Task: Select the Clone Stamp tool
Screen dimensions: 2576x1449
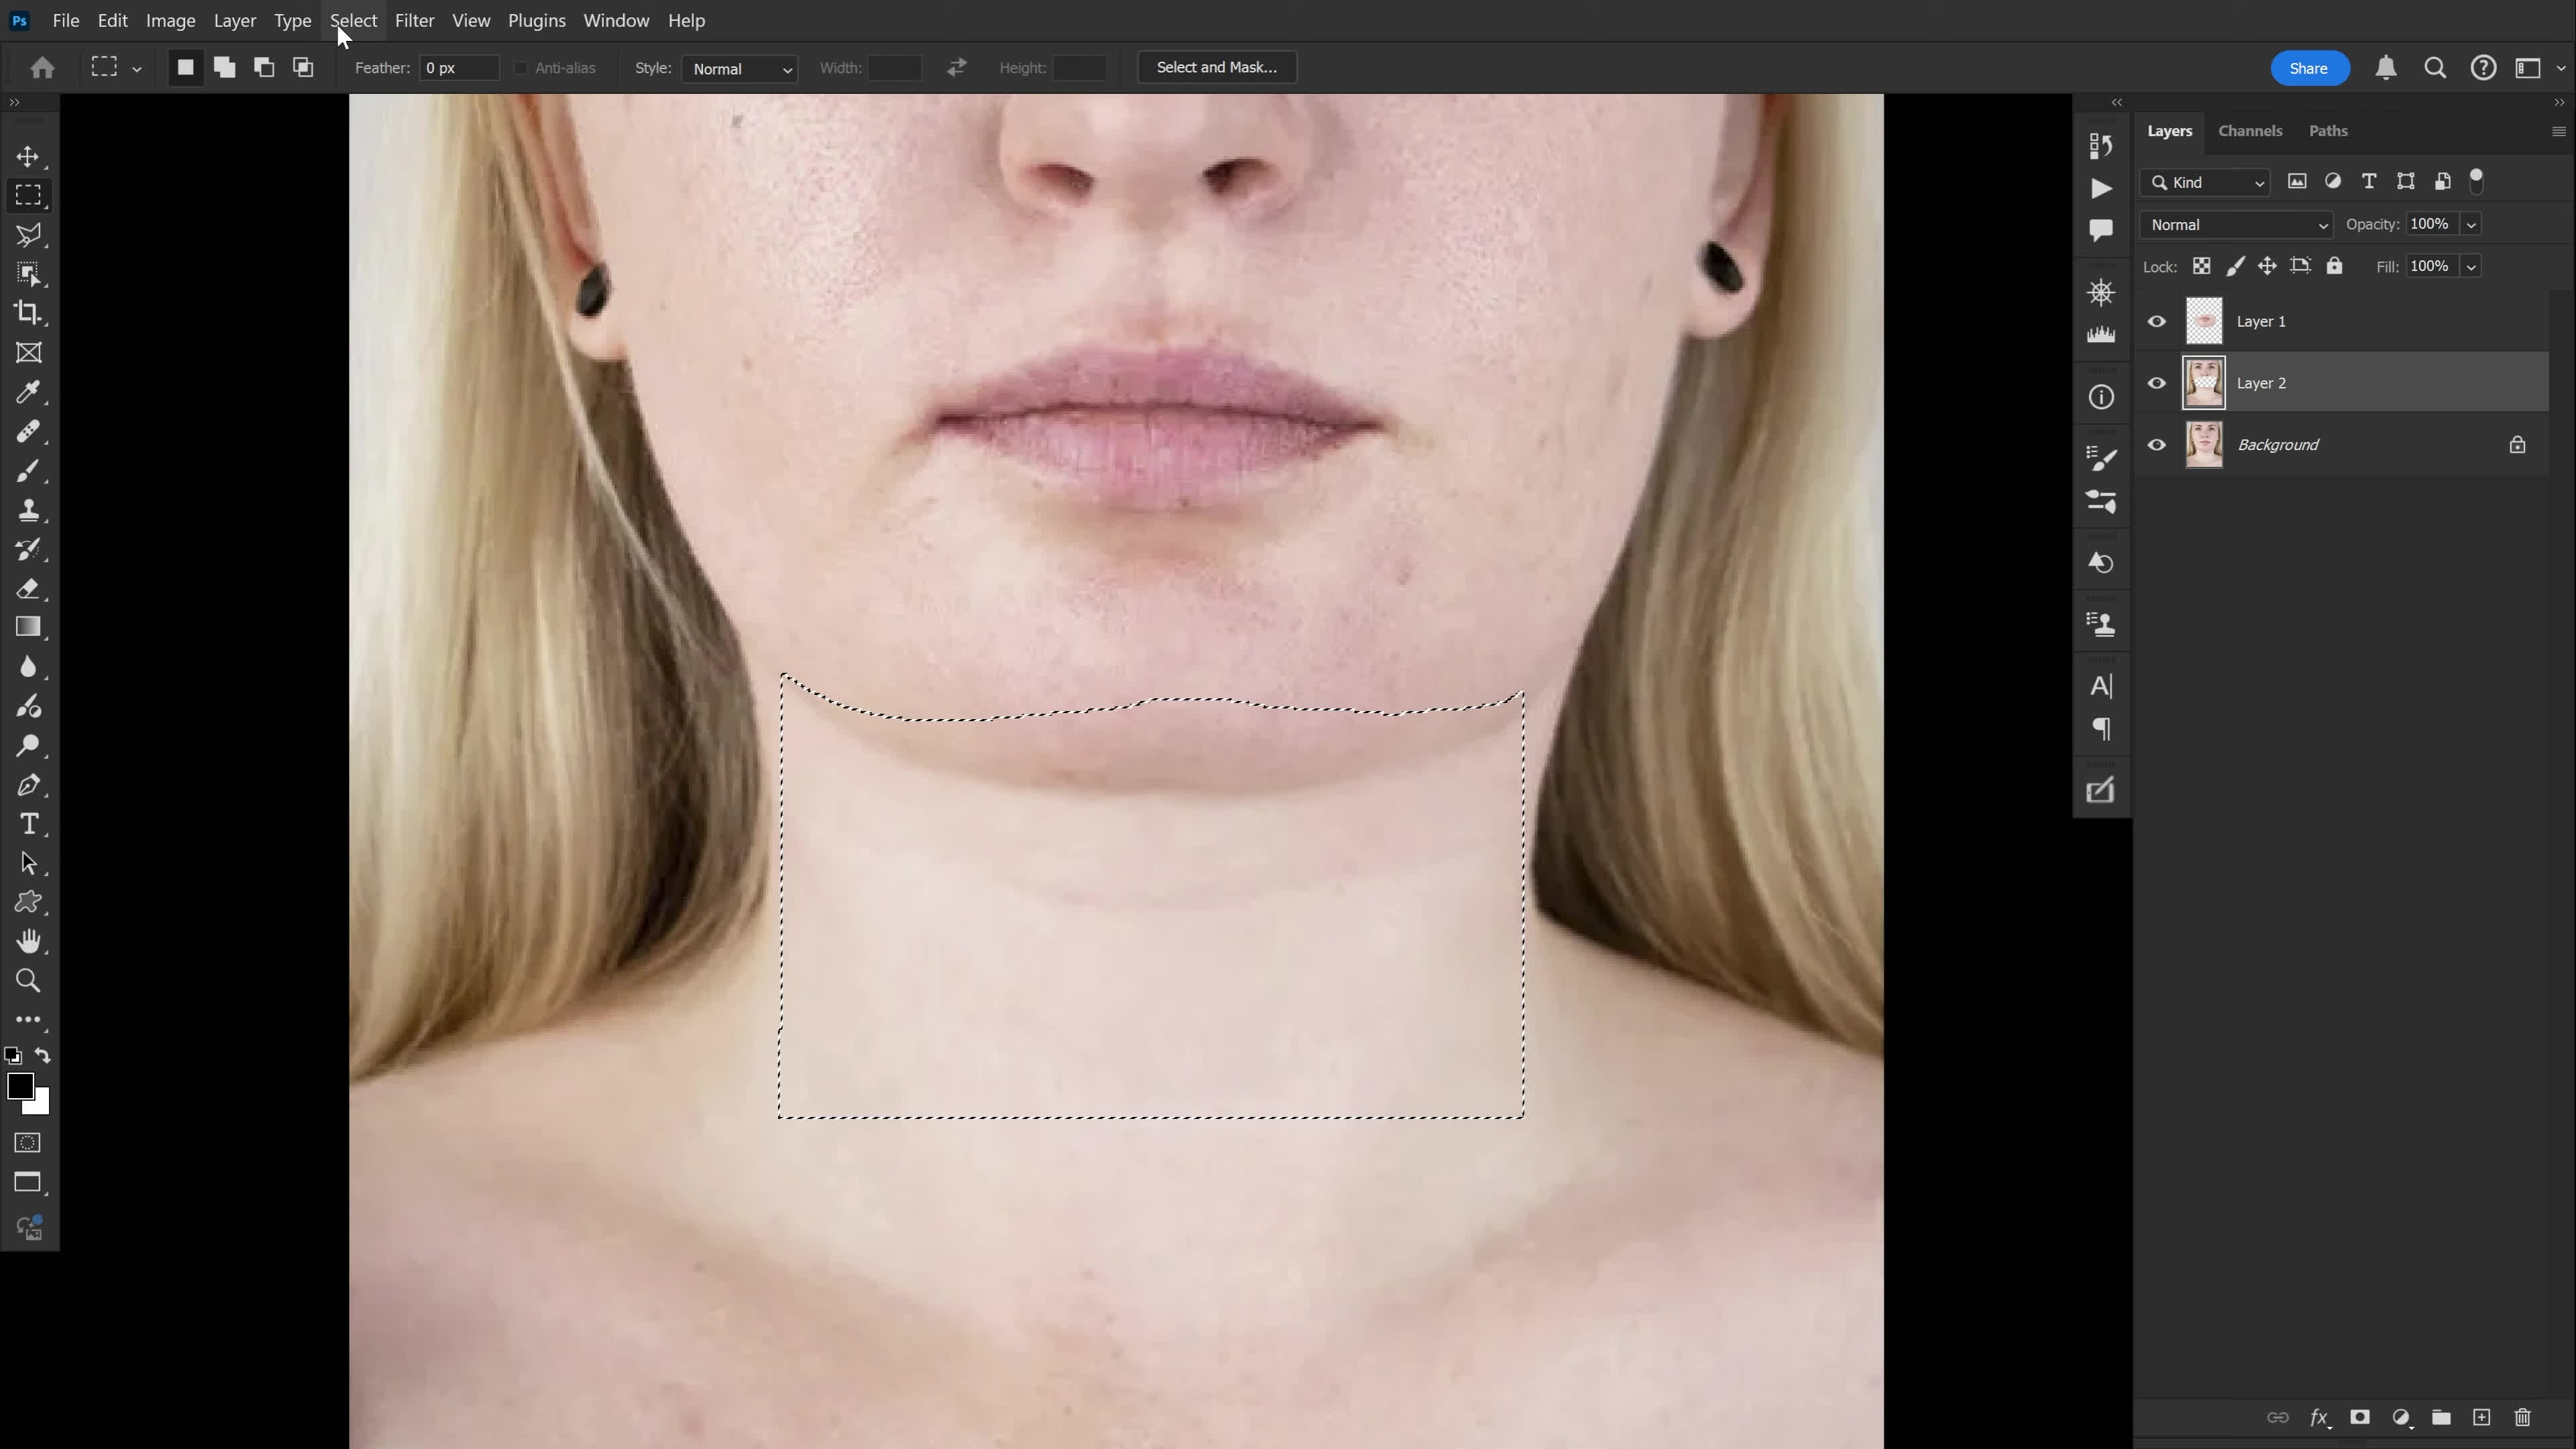Action: coord(28,510)
